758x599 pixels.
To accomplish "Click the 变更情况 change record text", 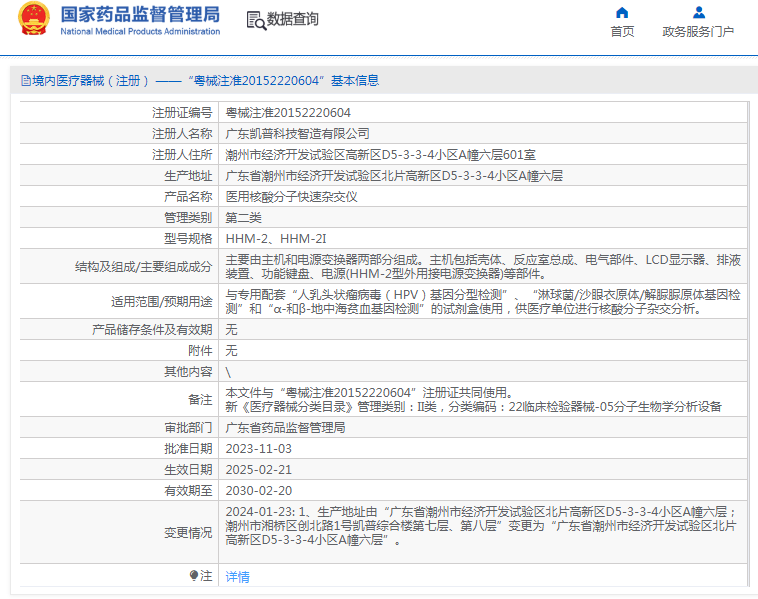I will [481, 526].
